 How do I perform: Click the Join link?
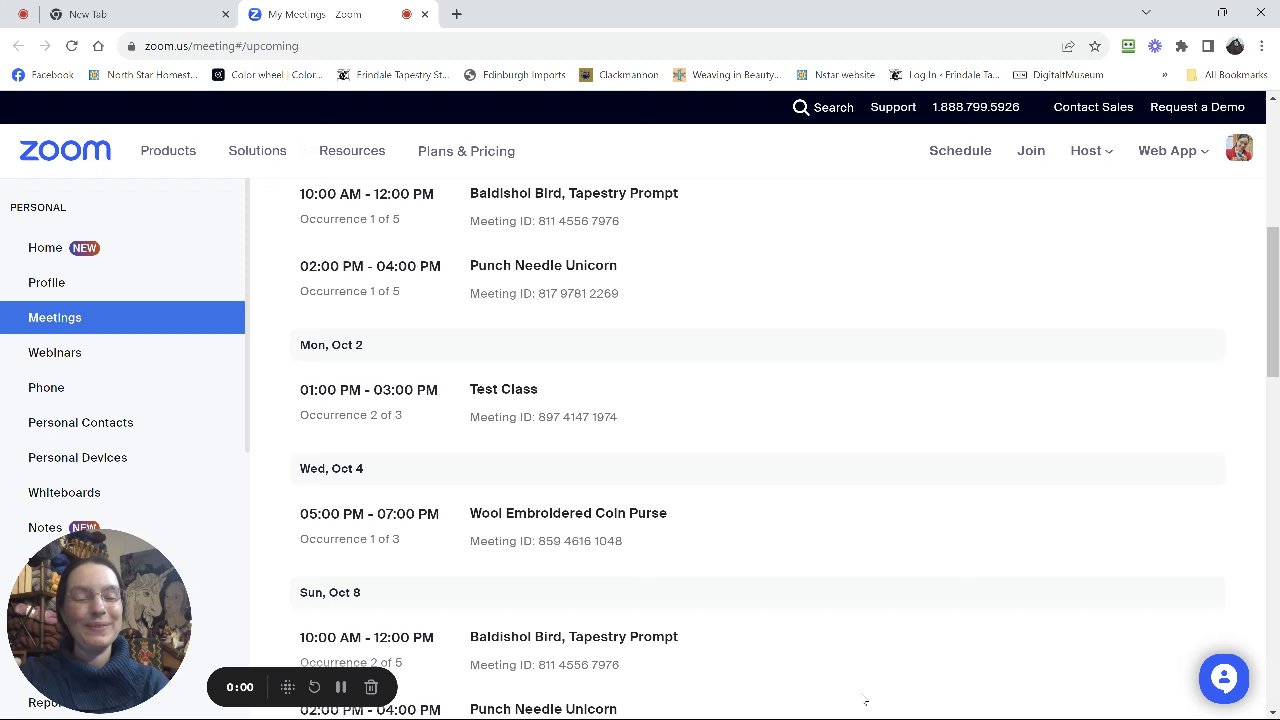[x=1031, y=150]
